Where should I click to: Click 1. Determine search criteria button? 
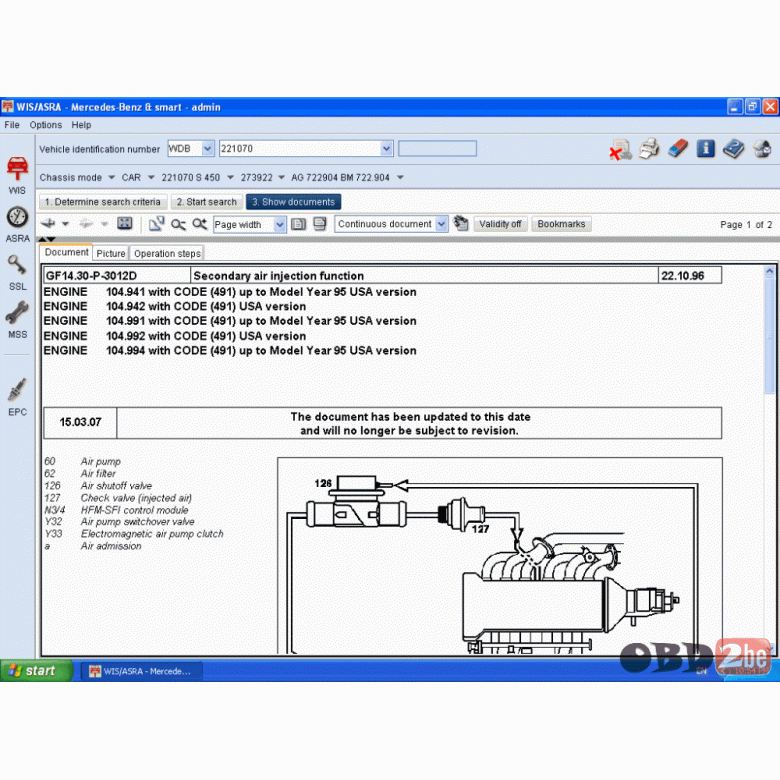[x=102, y=202]
